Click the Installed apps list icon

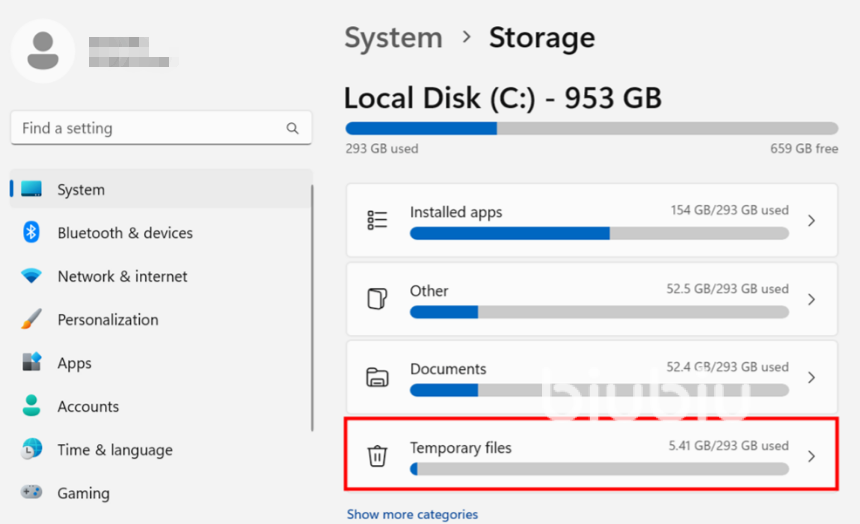click(377, 220)
